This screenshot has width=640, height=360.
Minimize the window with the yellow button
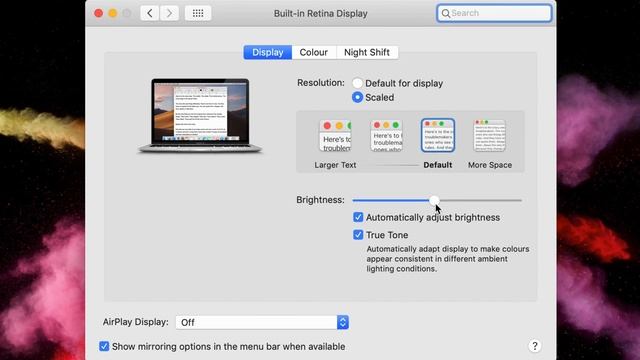(x=113, y=13)
